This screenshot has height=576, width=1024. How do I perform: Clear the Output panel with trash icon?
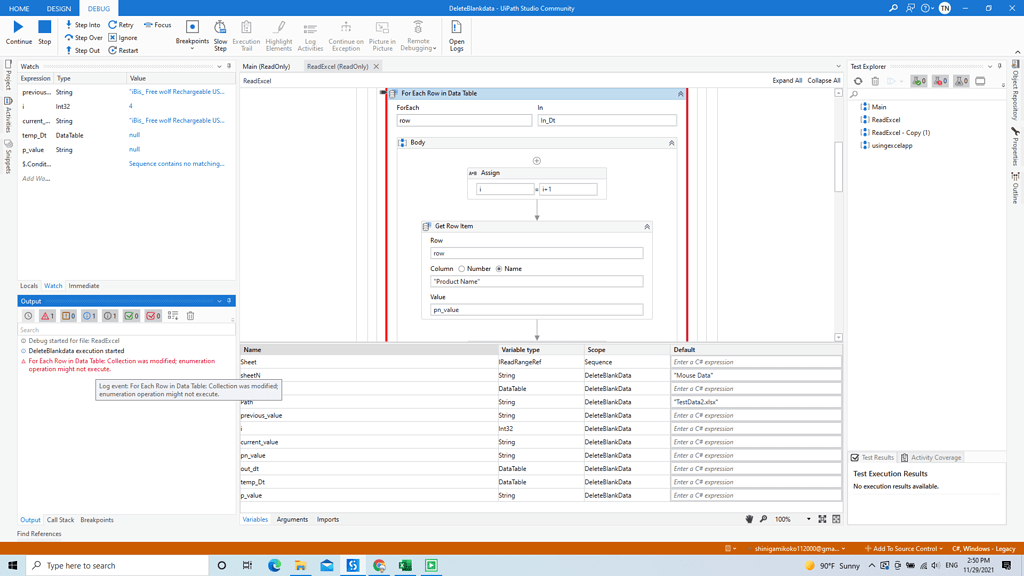[190, 316]
